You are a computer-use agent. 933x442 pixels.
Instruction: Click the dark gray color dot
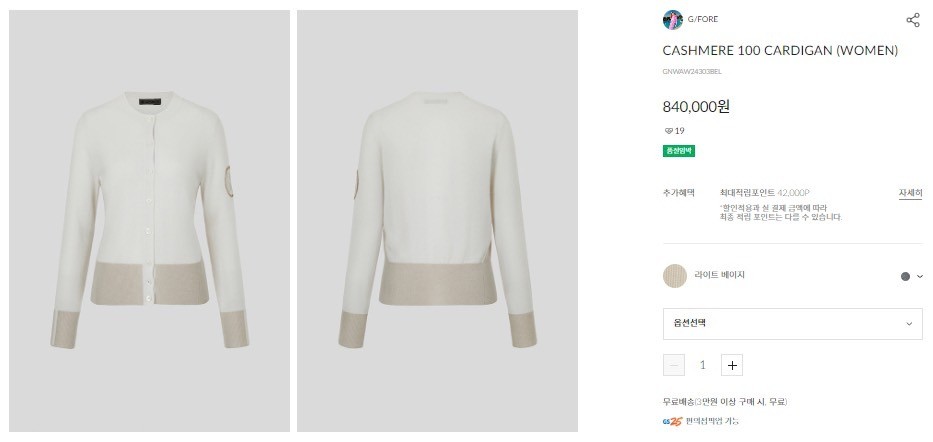pyautogui.click(x=905, y=276)
